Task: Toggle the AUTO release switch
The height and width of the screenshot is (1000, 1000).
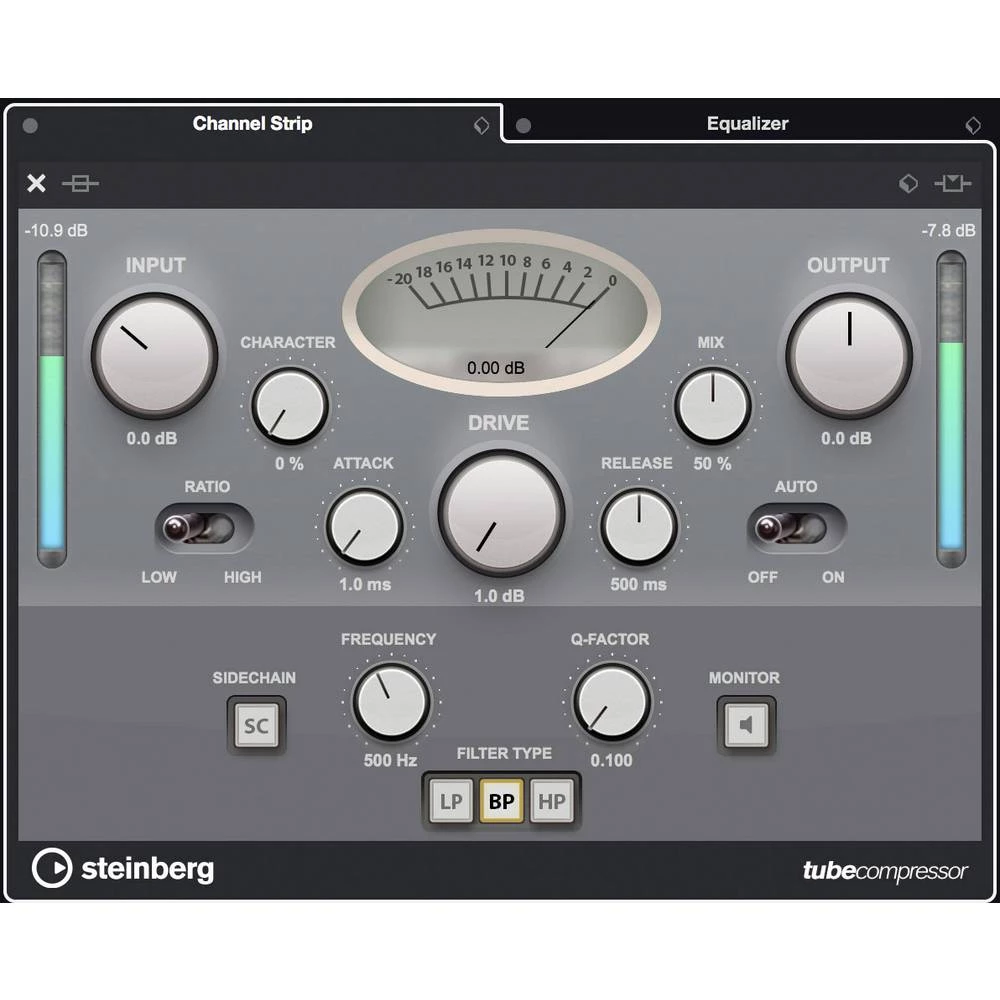Action: [796, 528]
